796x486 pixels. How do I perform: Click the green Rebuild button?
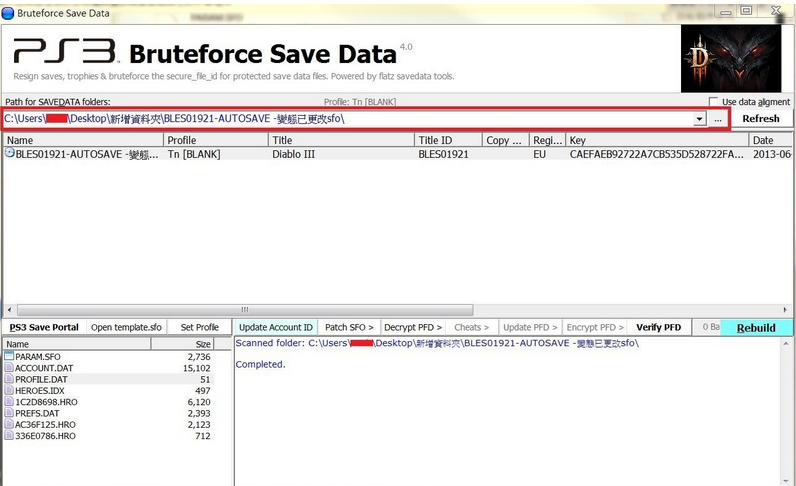click(755, 328)
